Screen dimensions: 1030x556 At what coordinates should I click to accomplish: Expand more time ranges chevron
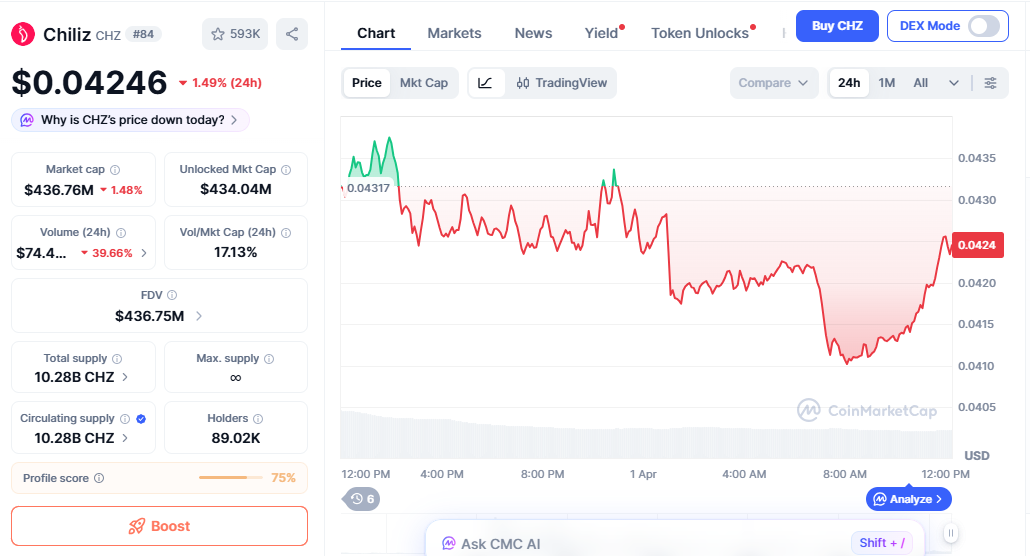(954, 83)
